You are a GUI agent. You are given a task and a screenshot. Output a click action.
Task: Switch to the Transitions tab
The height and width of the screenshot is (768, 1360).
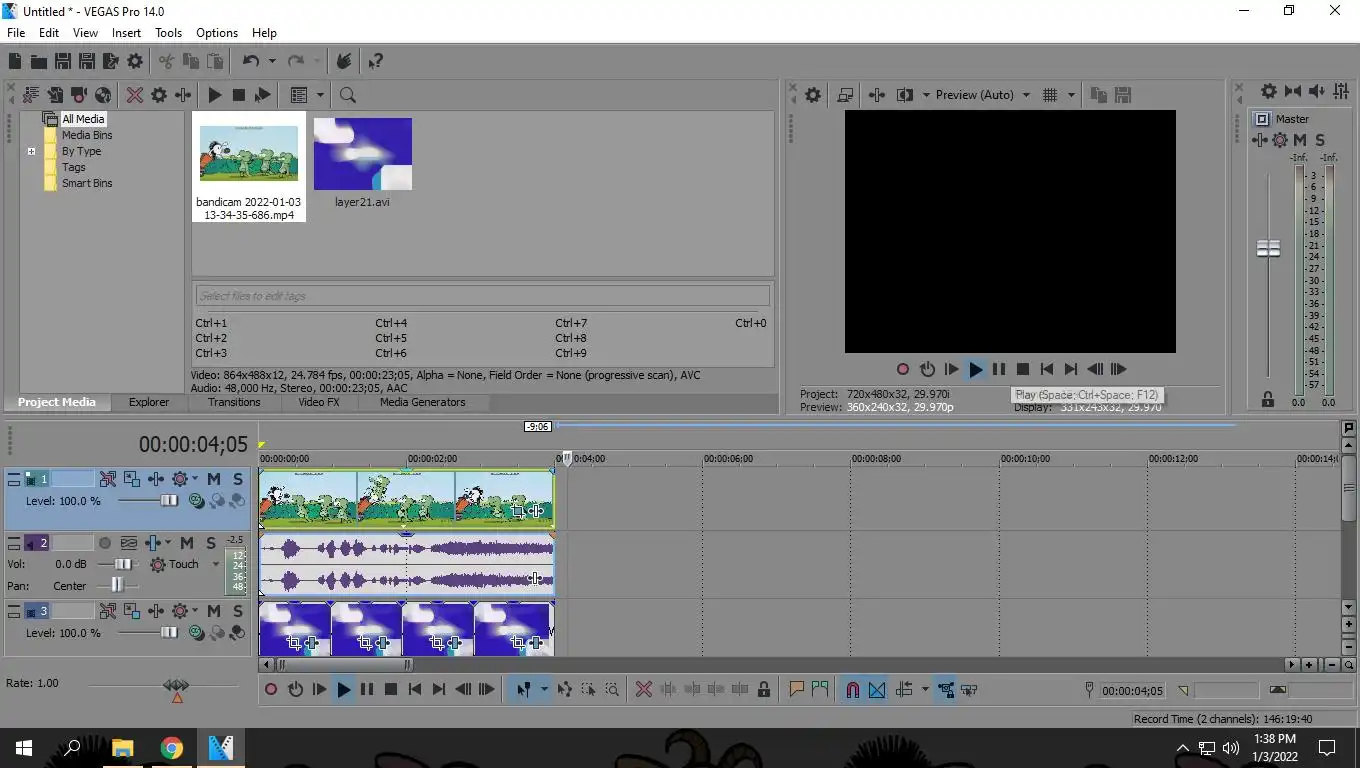[234, 402]
